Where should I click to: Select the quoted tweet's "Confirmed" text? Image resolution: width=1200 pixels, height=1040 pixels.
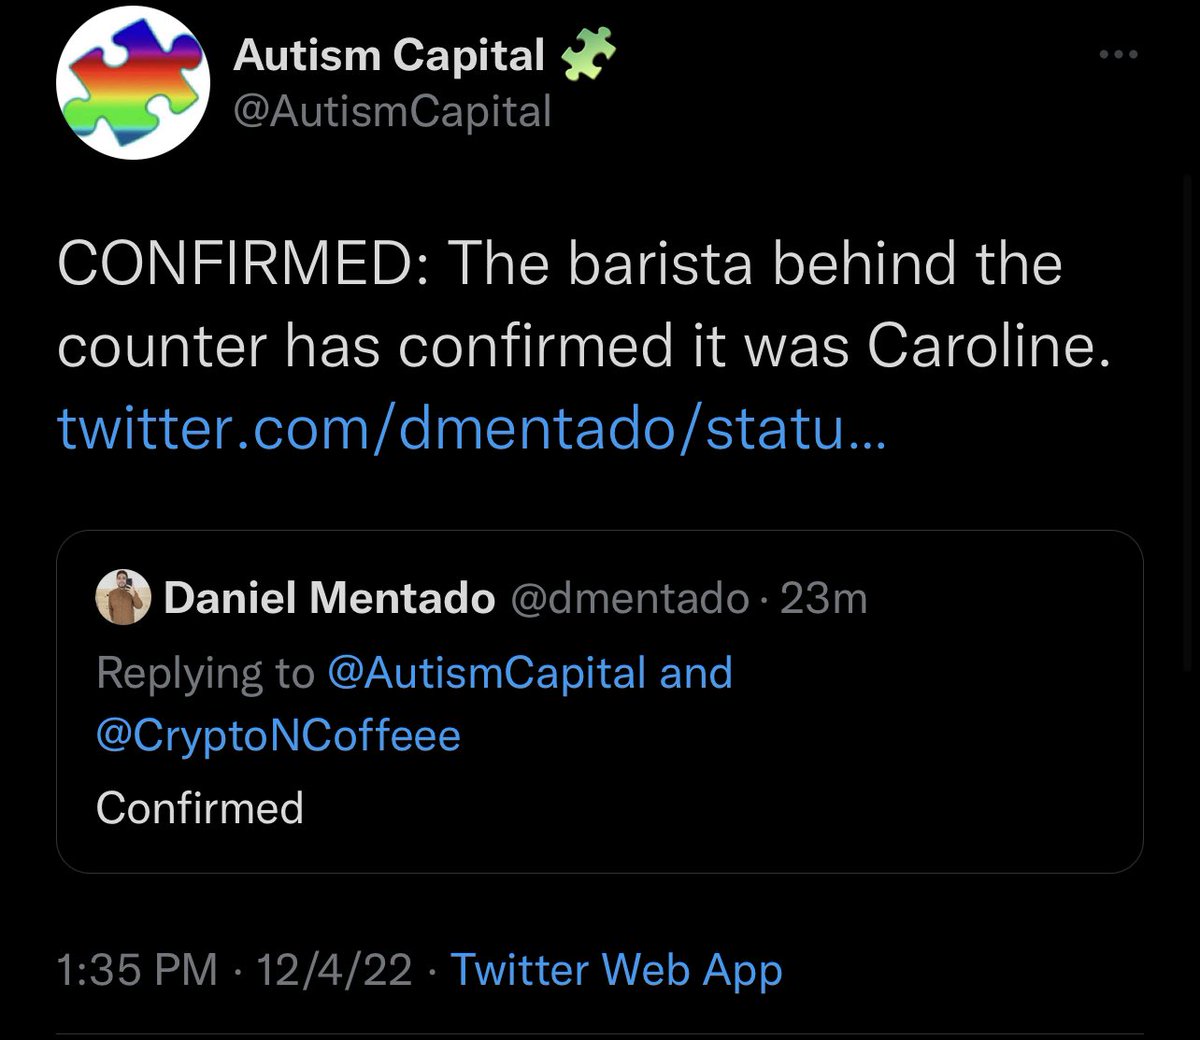[200, 808]
